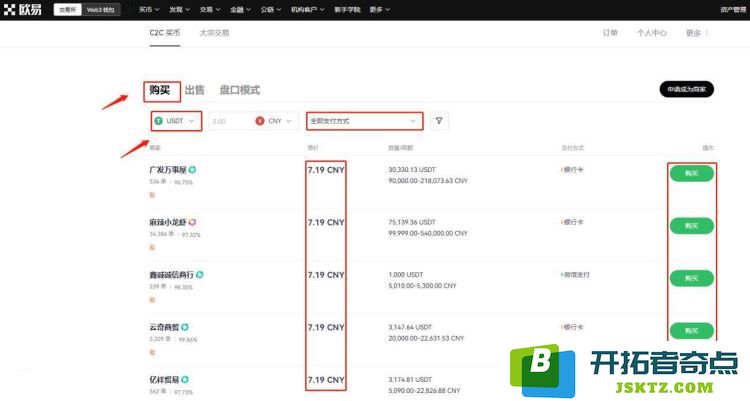The width and height of the screenshot is (750, 401).
Task: Click 微信支付 payment method for 鑫诚诚信商行
Action: tap(575, 275)
